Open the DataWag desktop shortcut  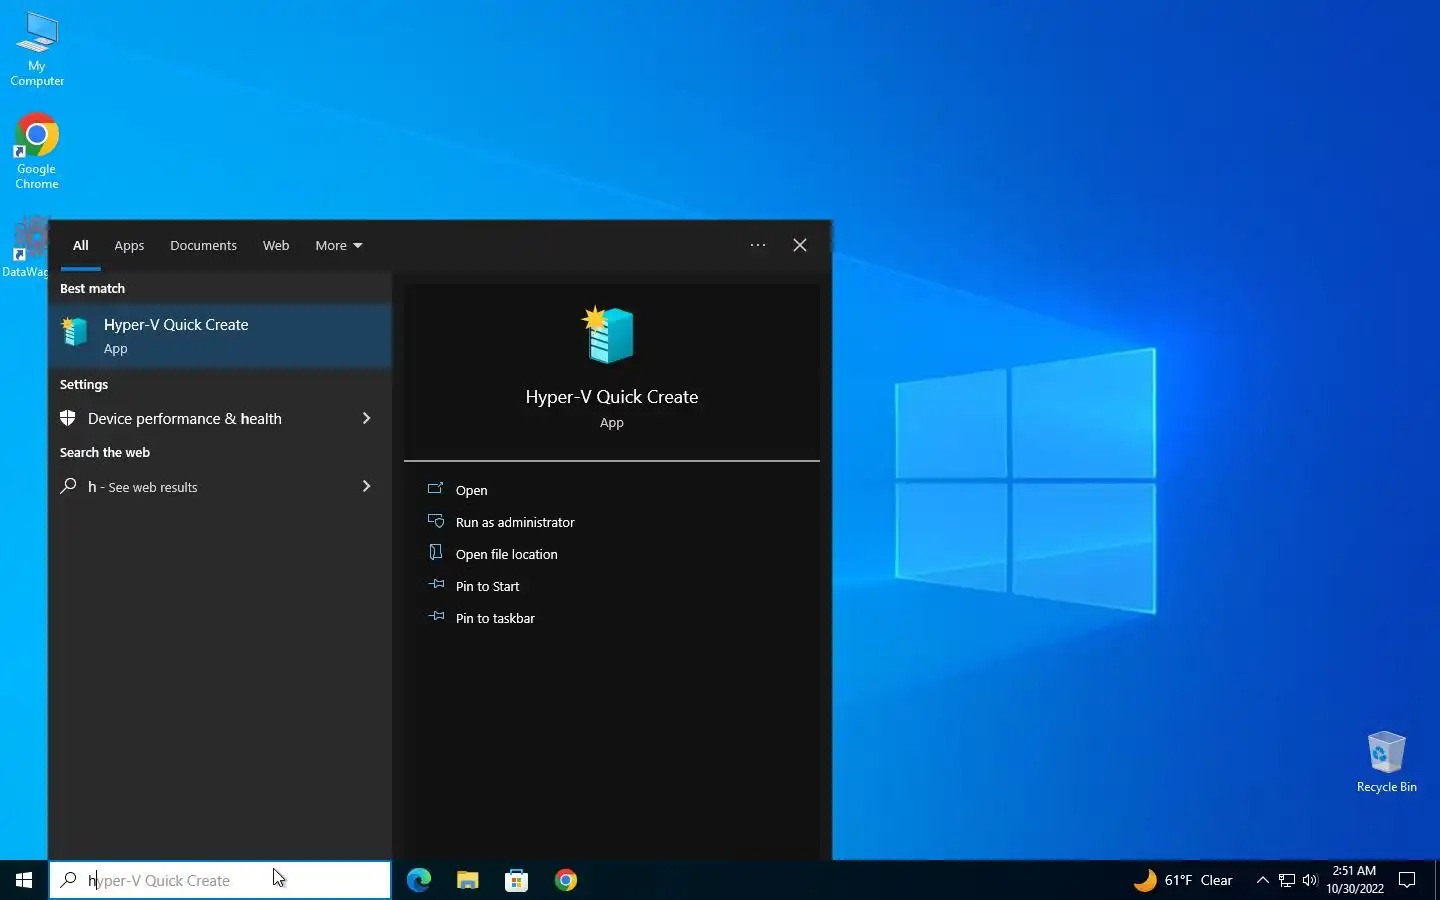[24, 248]
